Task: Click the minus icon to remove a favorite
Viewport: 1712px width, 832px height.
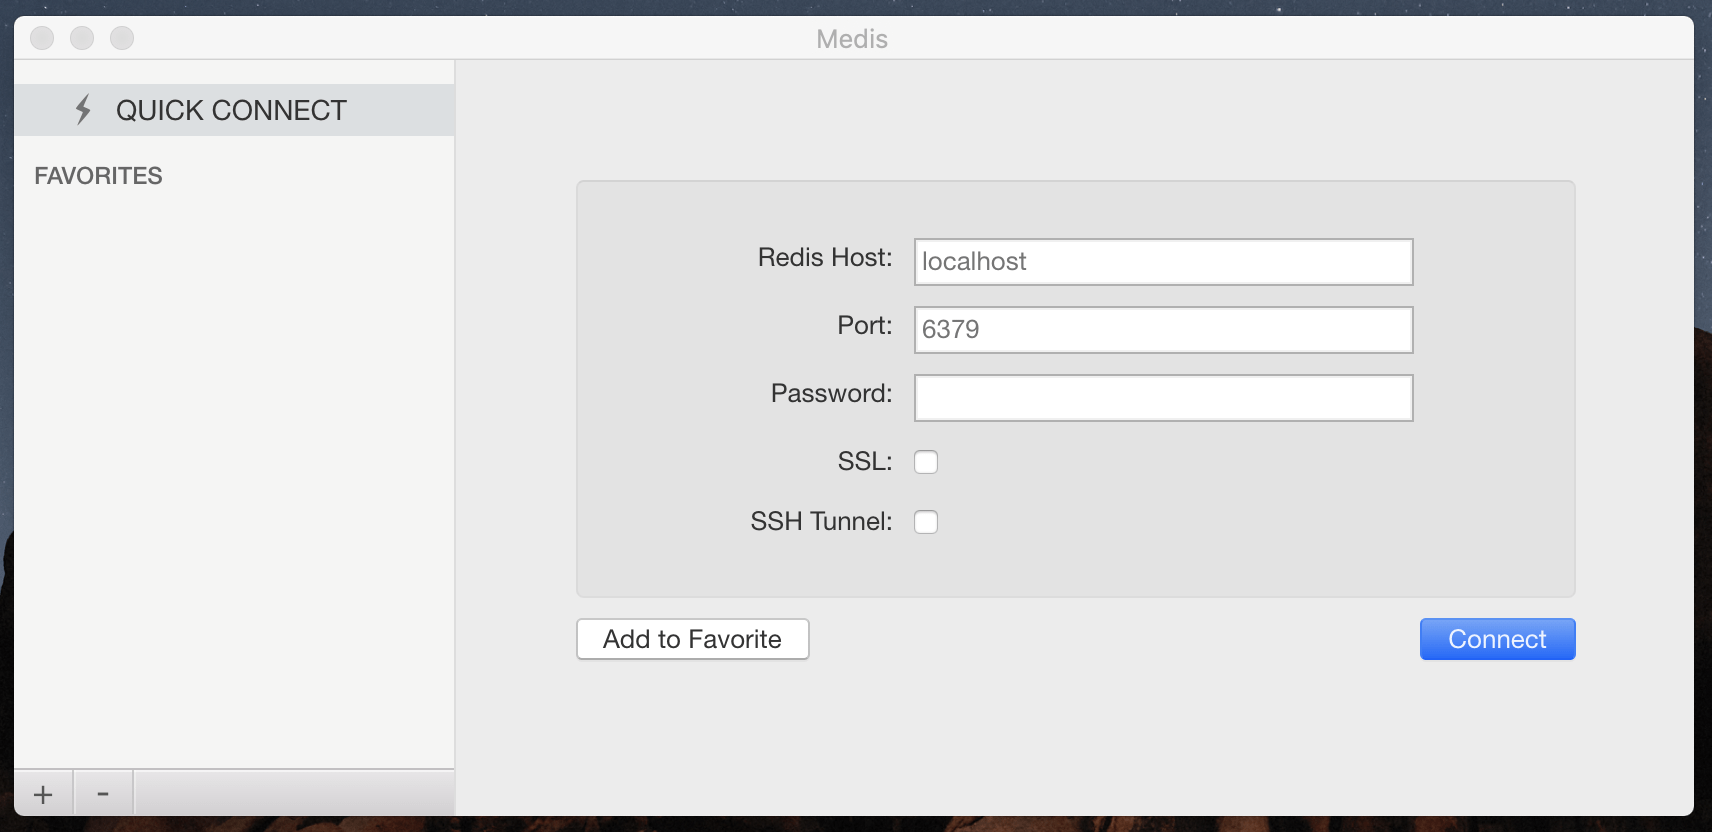Action: [x=103, y=793]
